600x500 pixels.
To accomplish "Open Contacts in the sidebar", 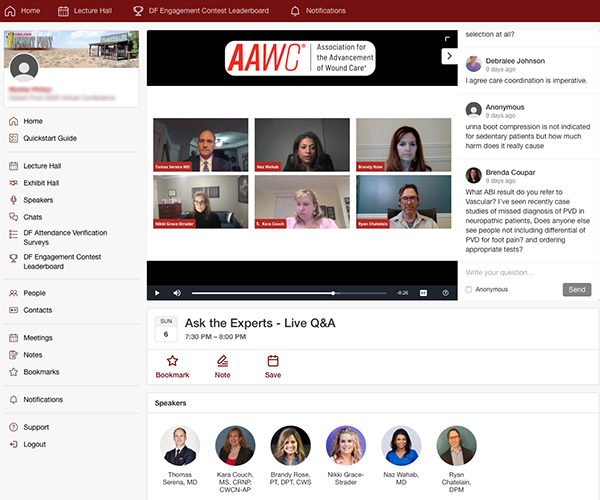I will click(x=38, y=310).
